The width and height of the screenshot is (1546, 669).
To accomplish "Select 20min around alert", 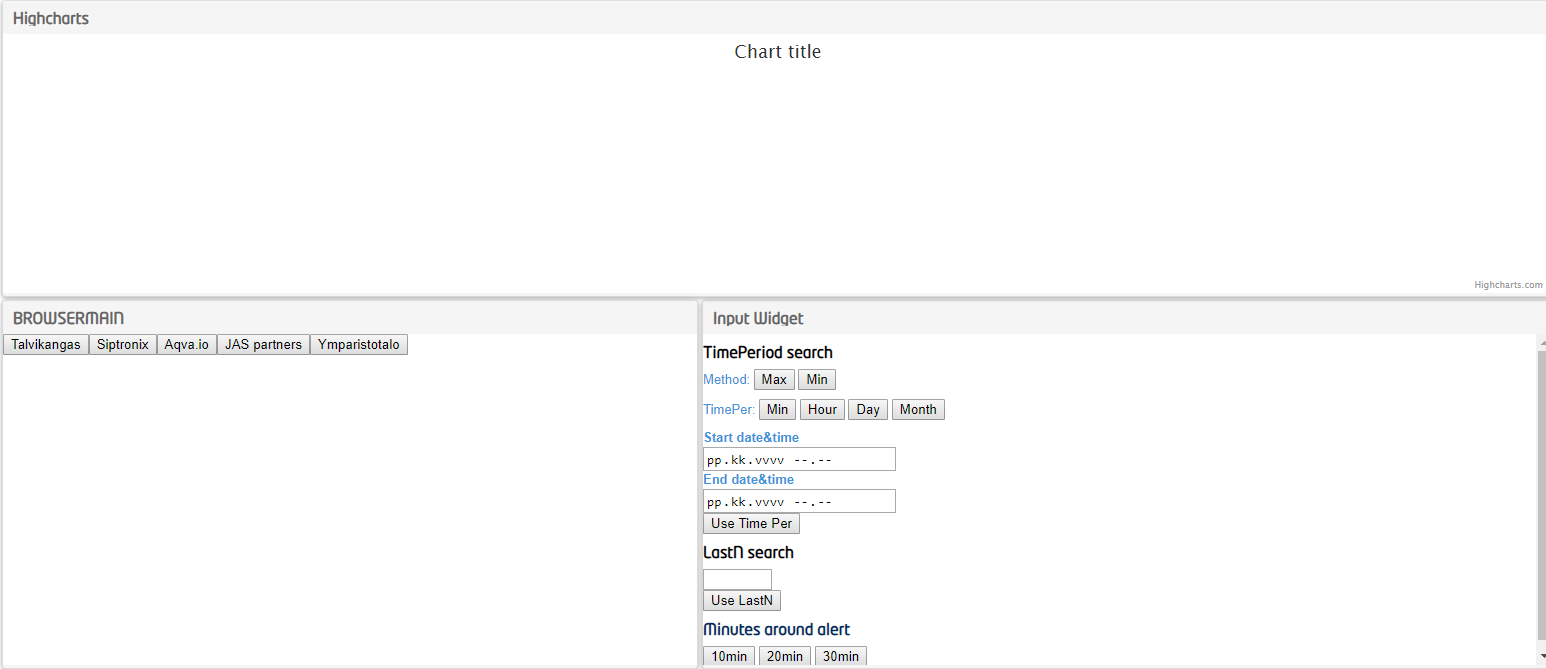I will point(785,657).
